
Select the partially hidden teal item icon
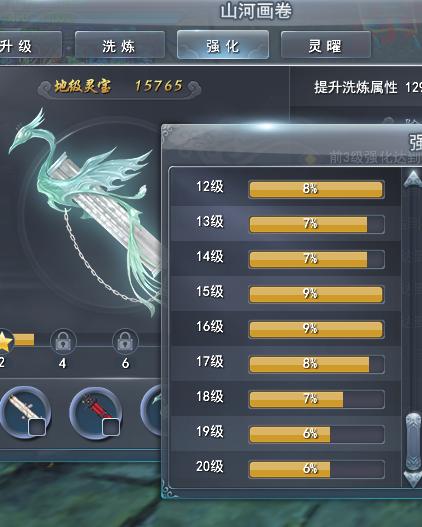(151, 411)
